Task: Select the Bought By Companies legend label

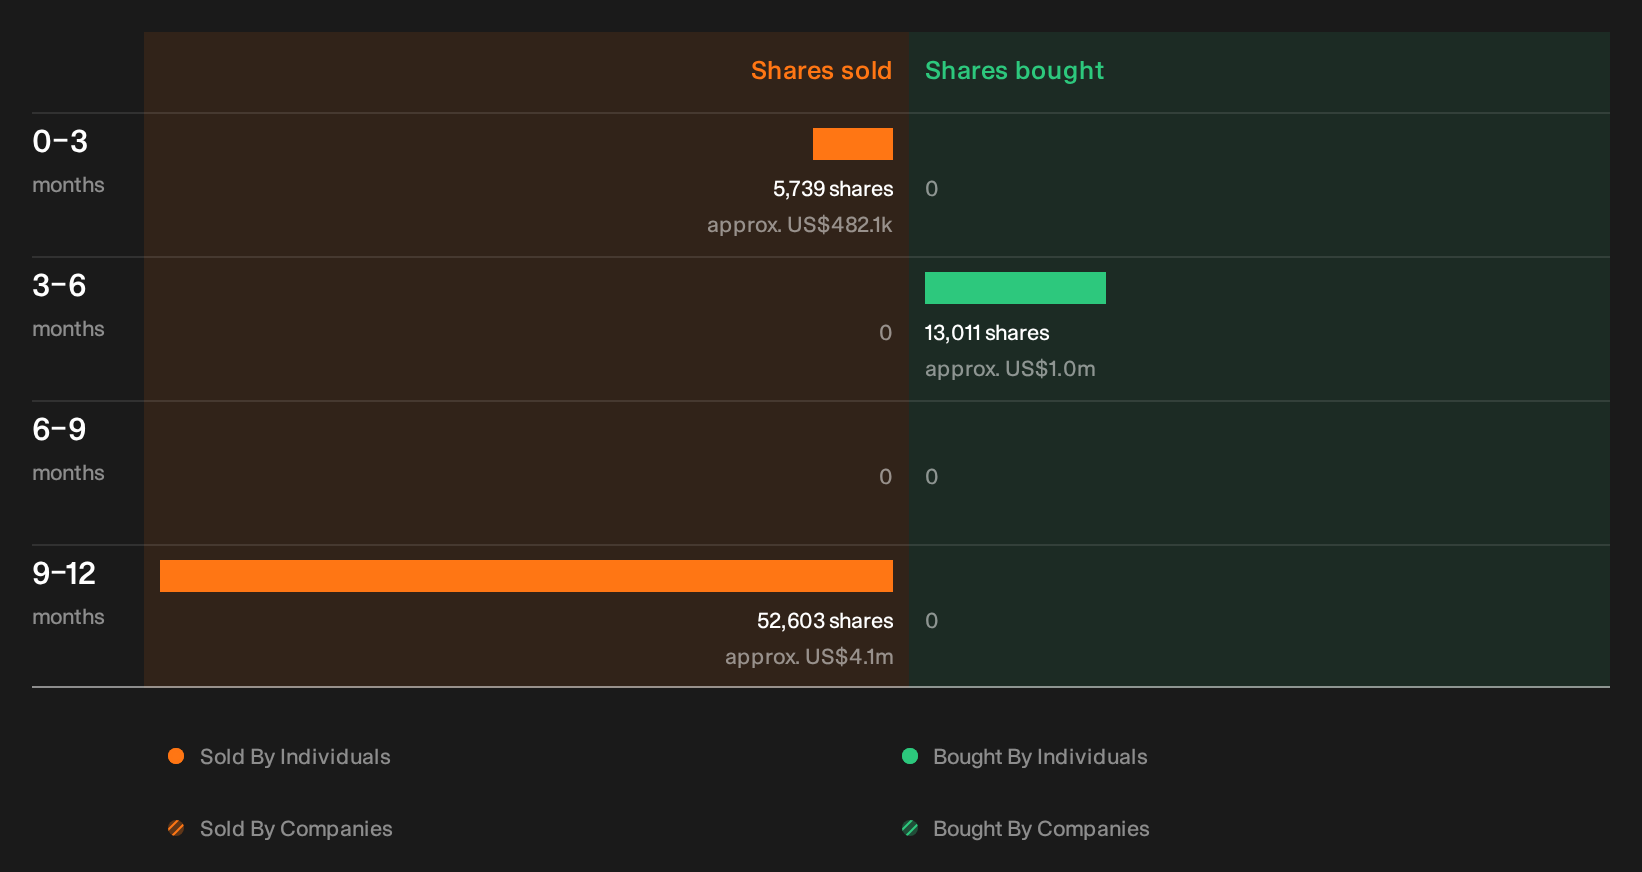Action: tap(1041, 829)
